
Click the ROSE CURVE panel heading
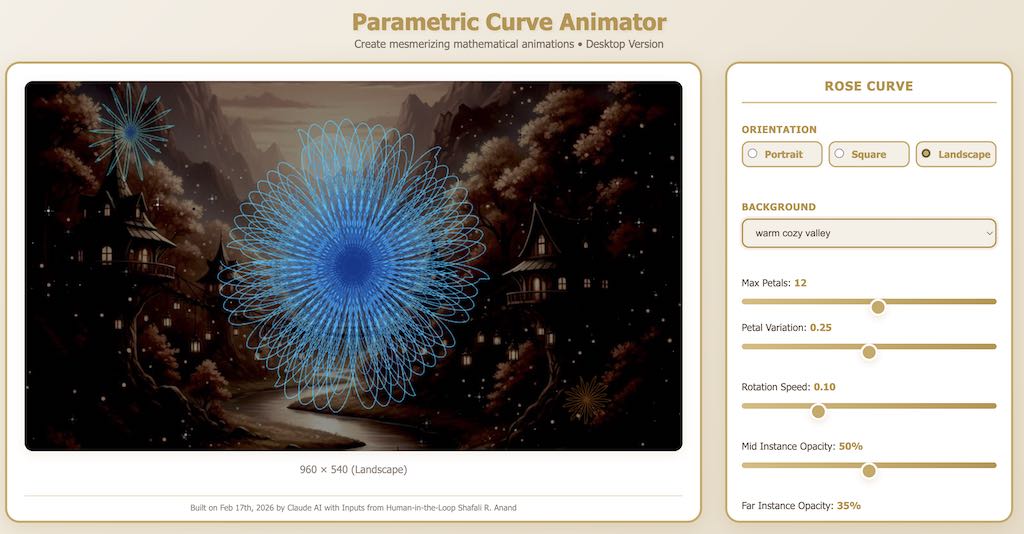868,86
